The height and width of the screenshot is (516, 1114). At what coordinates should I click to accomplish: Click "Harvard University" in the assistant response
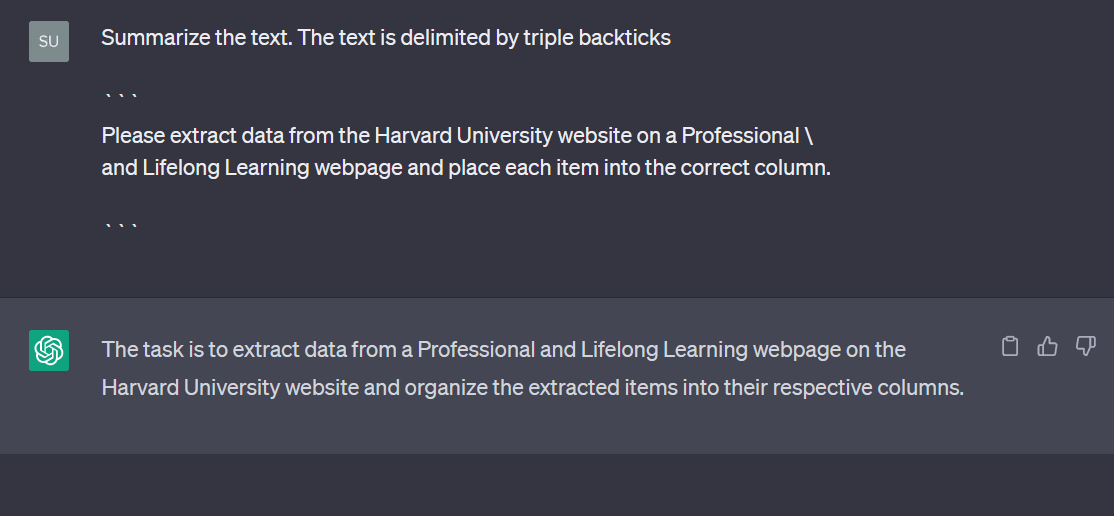[x=191, y=388]
